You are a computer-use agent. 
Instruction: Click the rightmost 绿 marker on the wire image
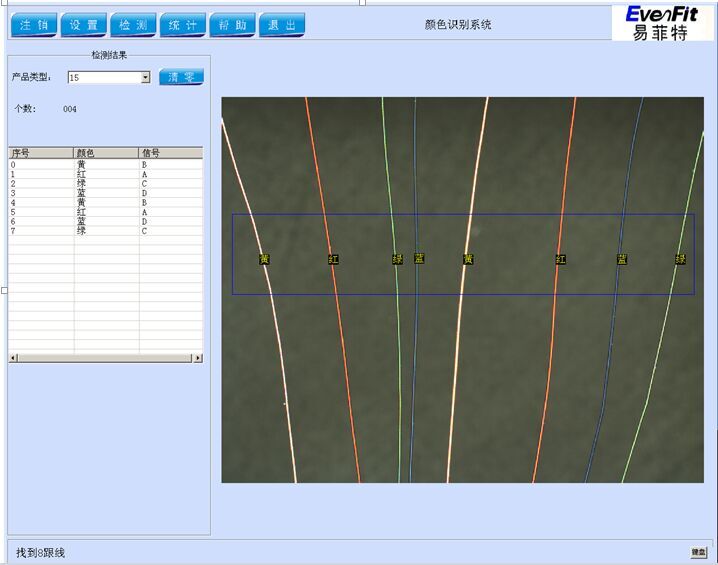680,259
